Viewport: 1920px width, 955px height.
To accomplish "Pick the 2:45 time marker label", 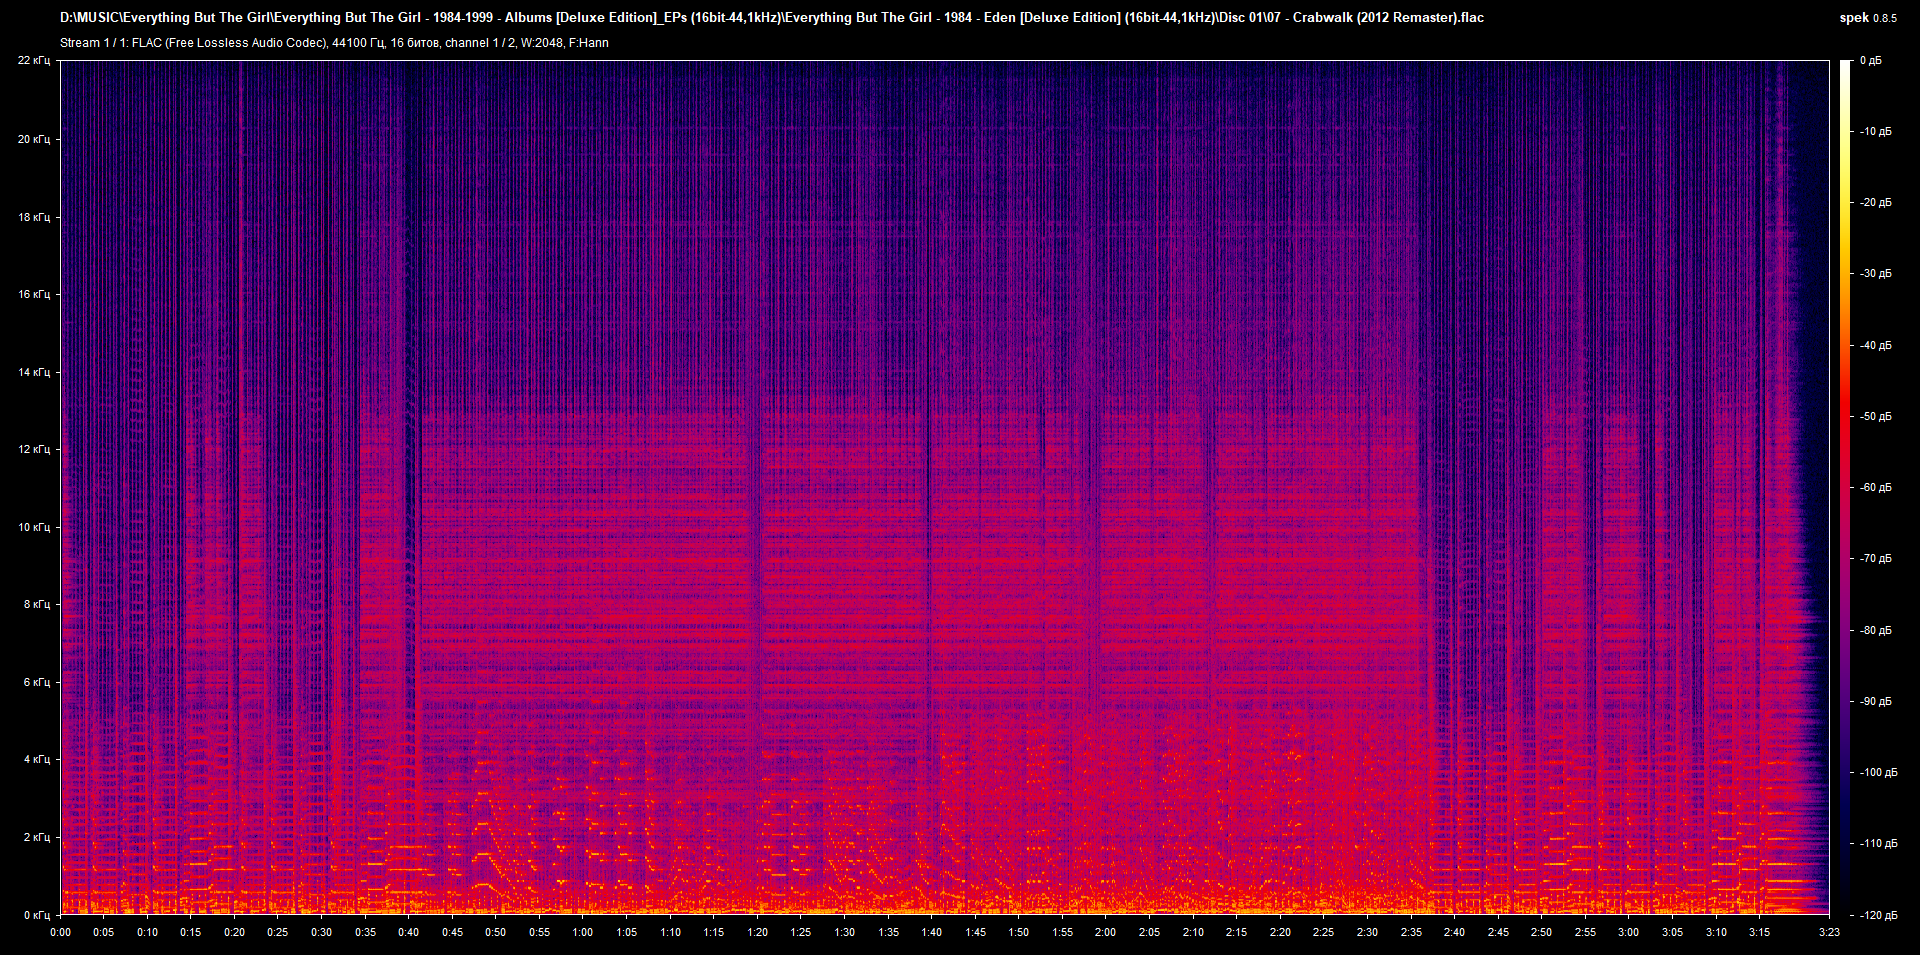I will click(x=1498, y=932).
